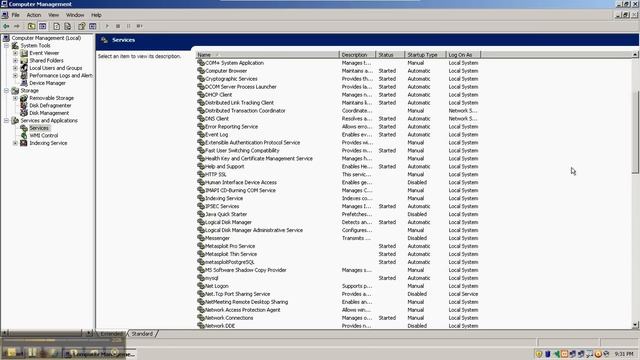640x360 pixels.
Task: Click the services list scroll up arrow
Action: coord(636,54)
